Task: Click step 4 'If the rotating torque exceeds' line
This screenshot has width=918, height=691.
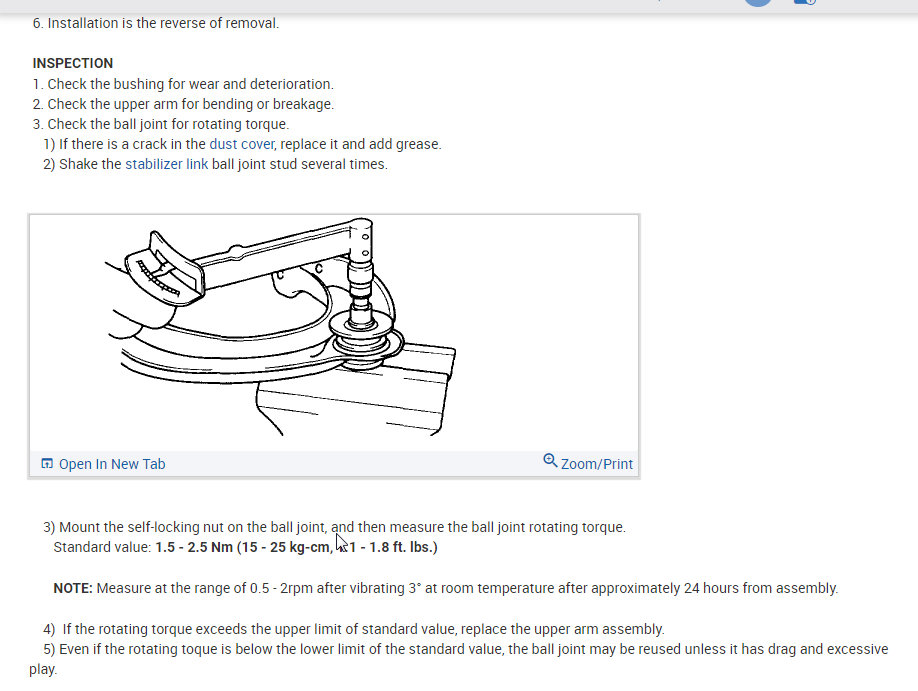Action: tap(354, 629)
